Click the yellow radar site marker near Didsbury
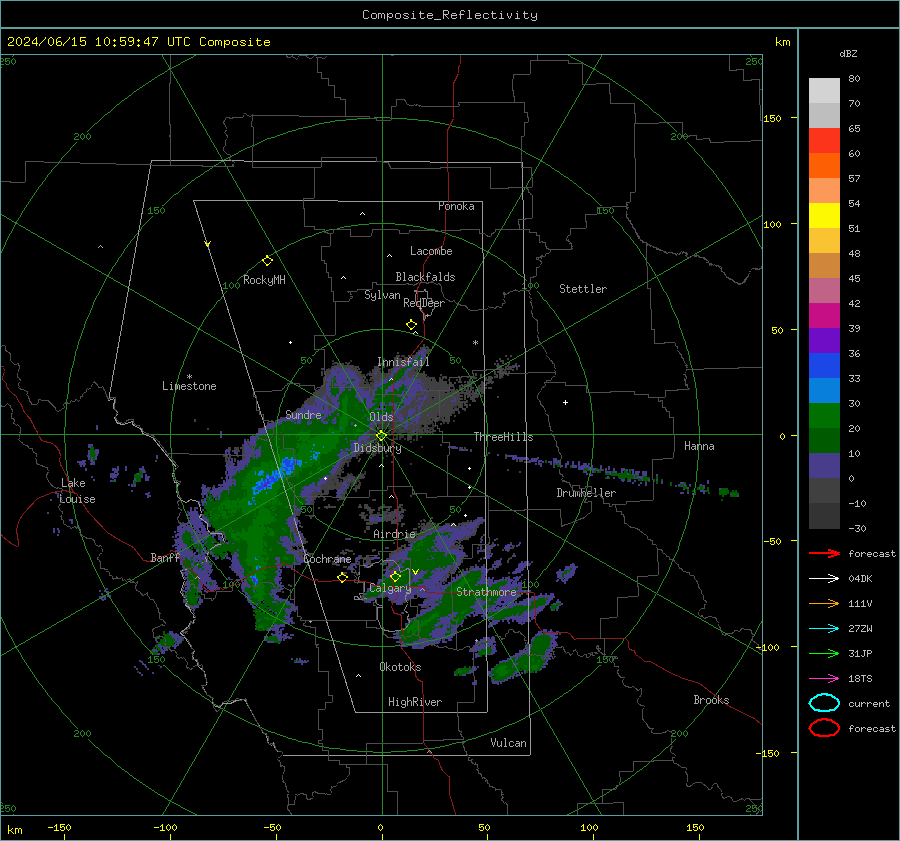 (381, 436)
